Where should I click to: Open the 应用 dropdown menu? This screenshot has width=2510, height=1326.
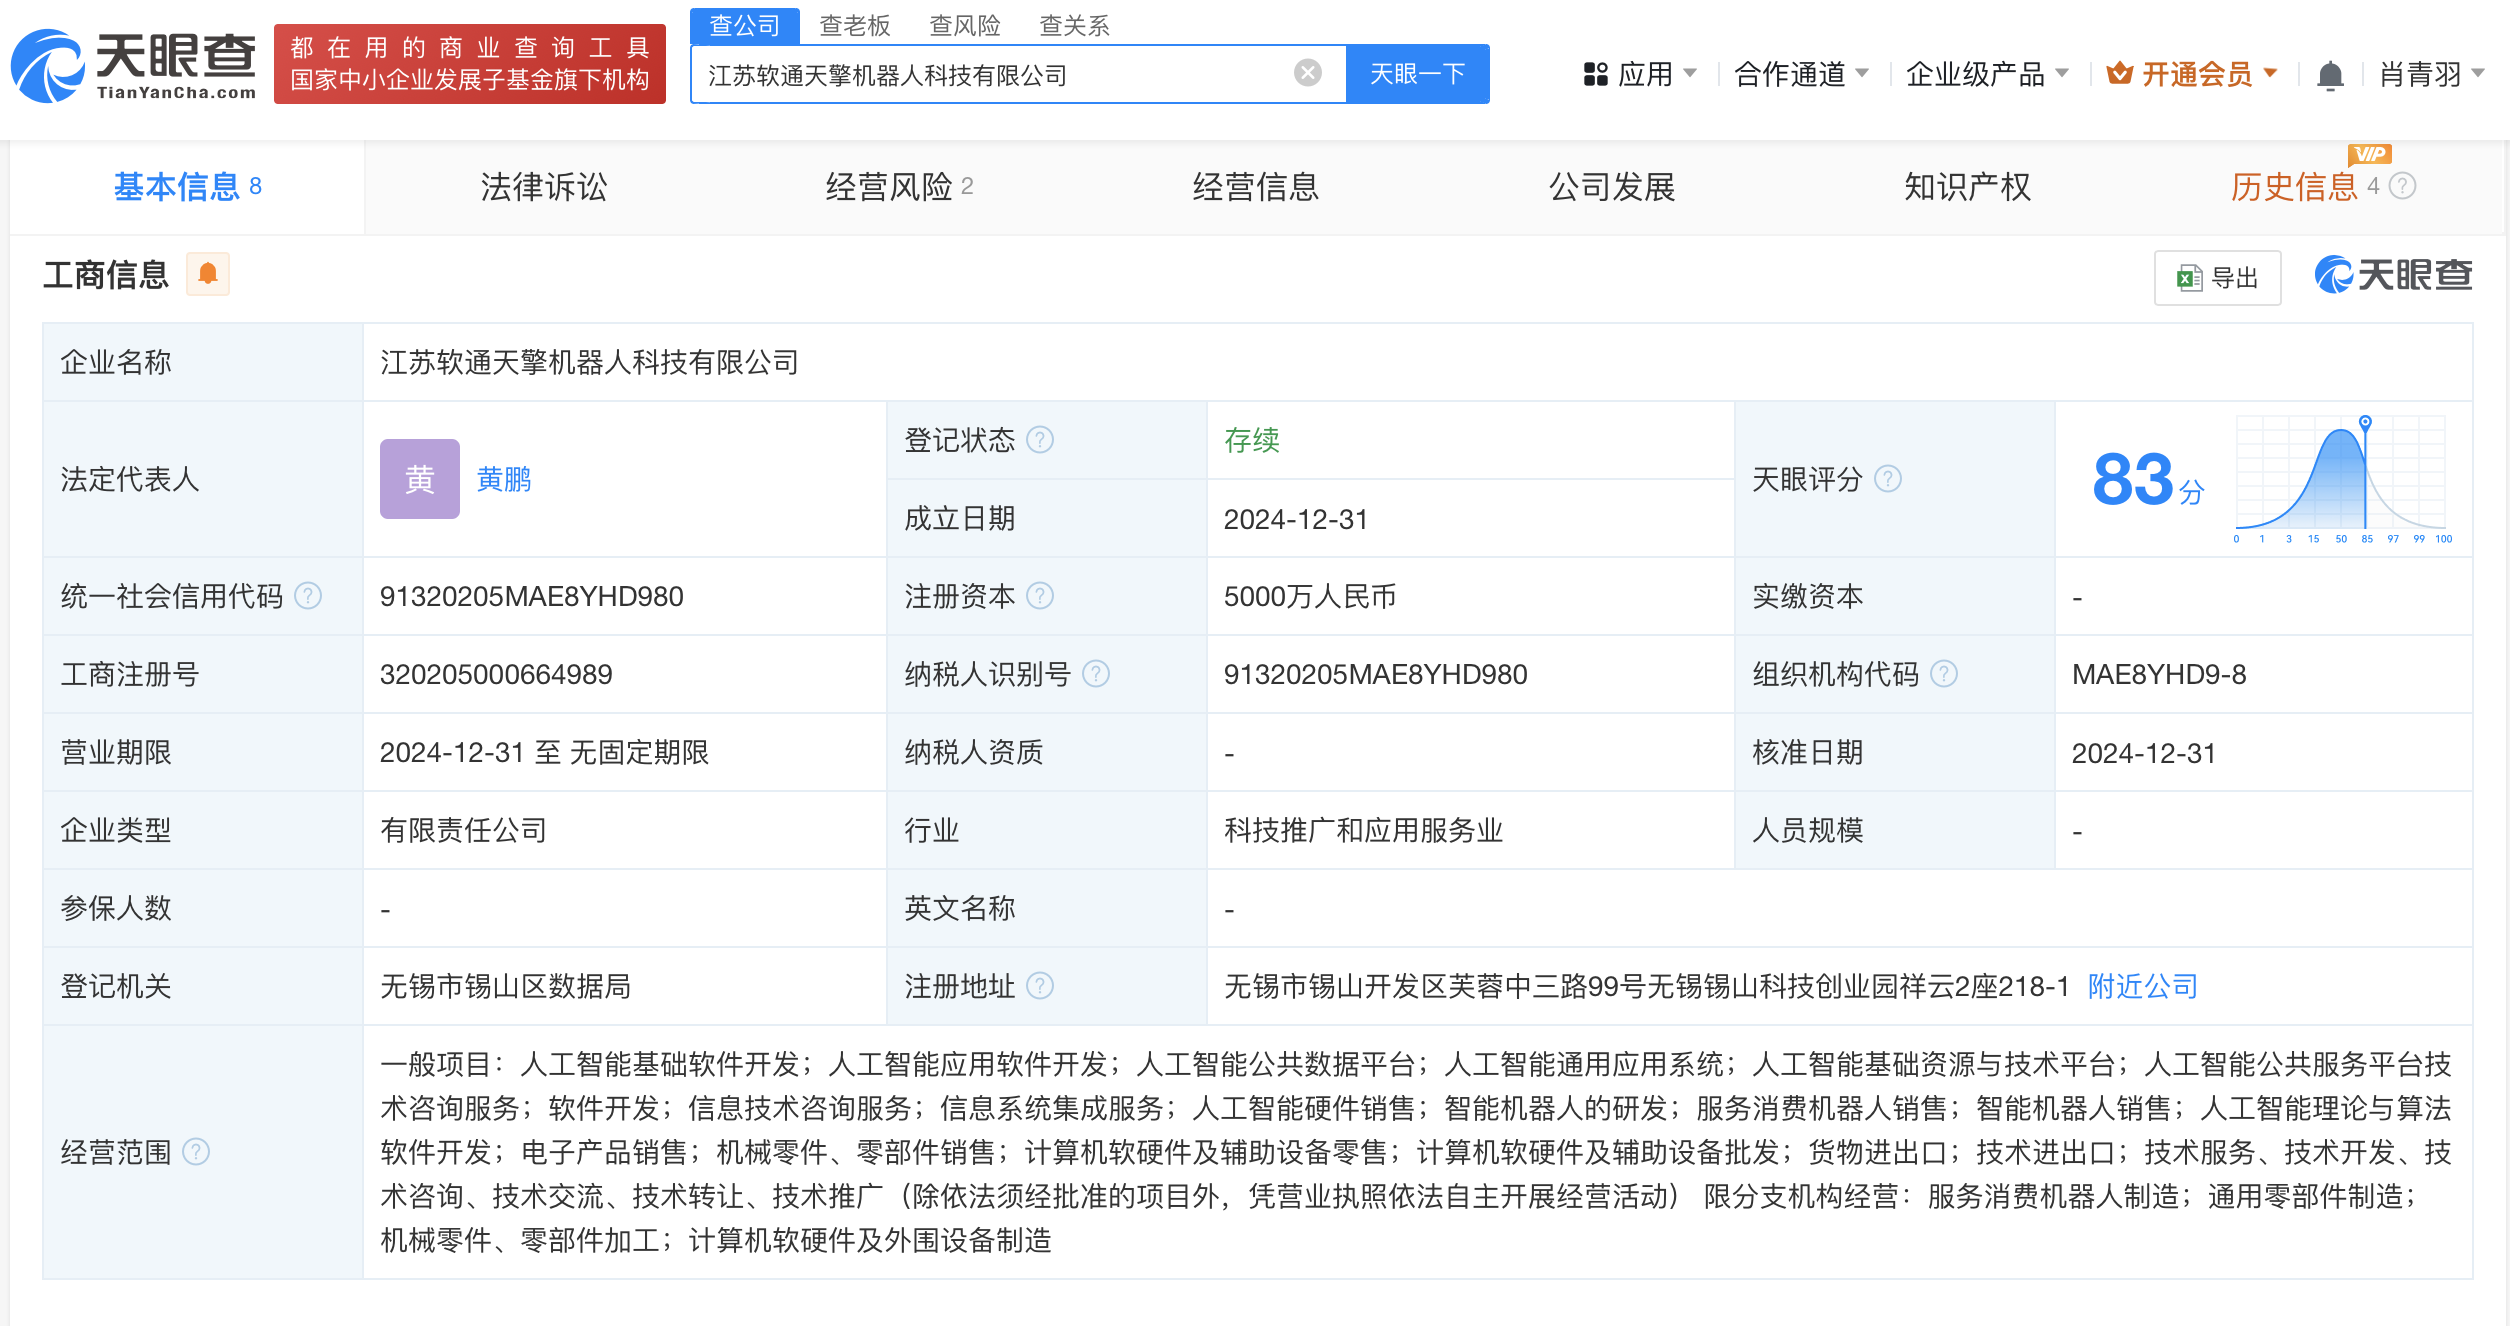point(1640,74)
